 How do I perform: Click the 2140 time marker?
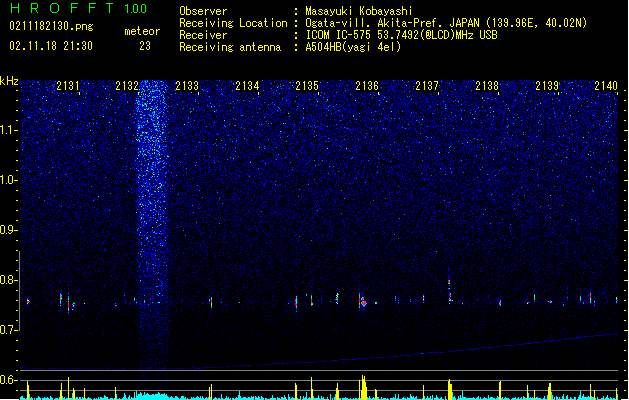pyautogui.click(x=606, y=86)
